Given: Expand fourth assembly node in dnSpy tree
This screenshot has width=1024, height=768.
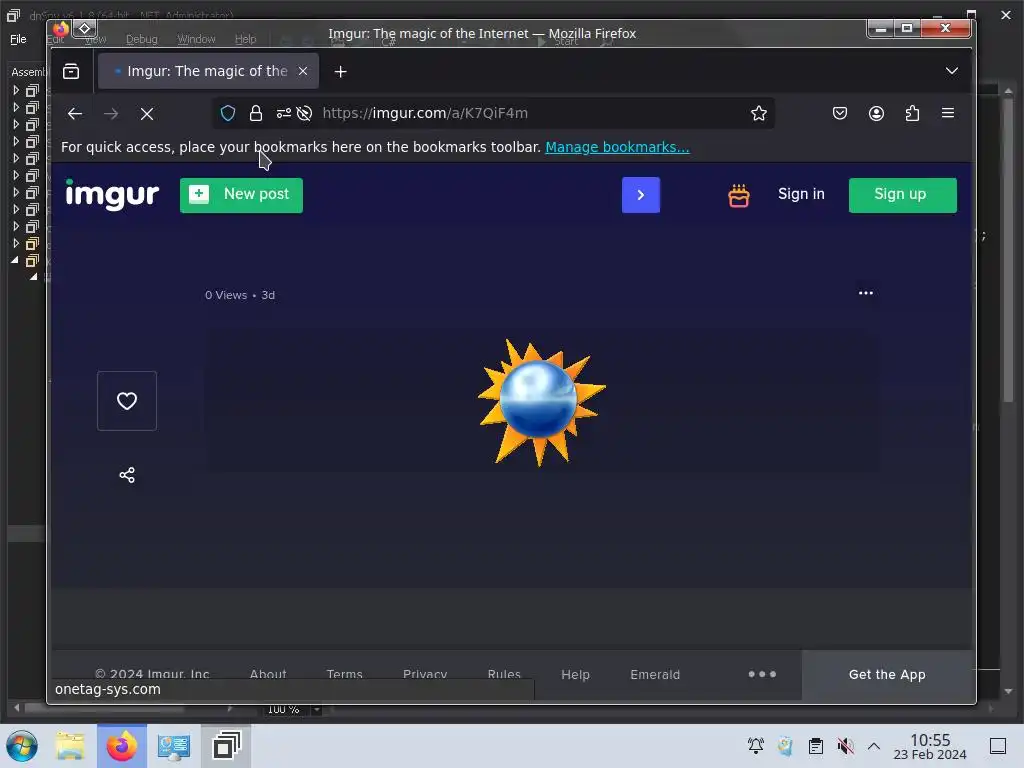Looking at the screenshot, I should point(16,141).
